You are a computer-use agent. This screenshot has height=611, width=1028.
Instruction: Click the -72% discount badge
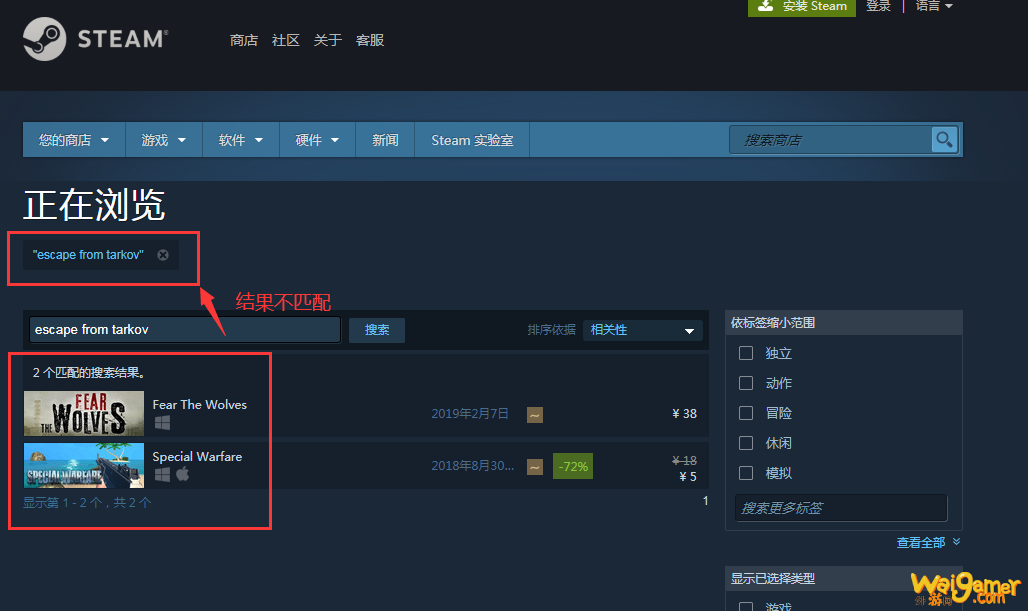click(x=572, y=466)
